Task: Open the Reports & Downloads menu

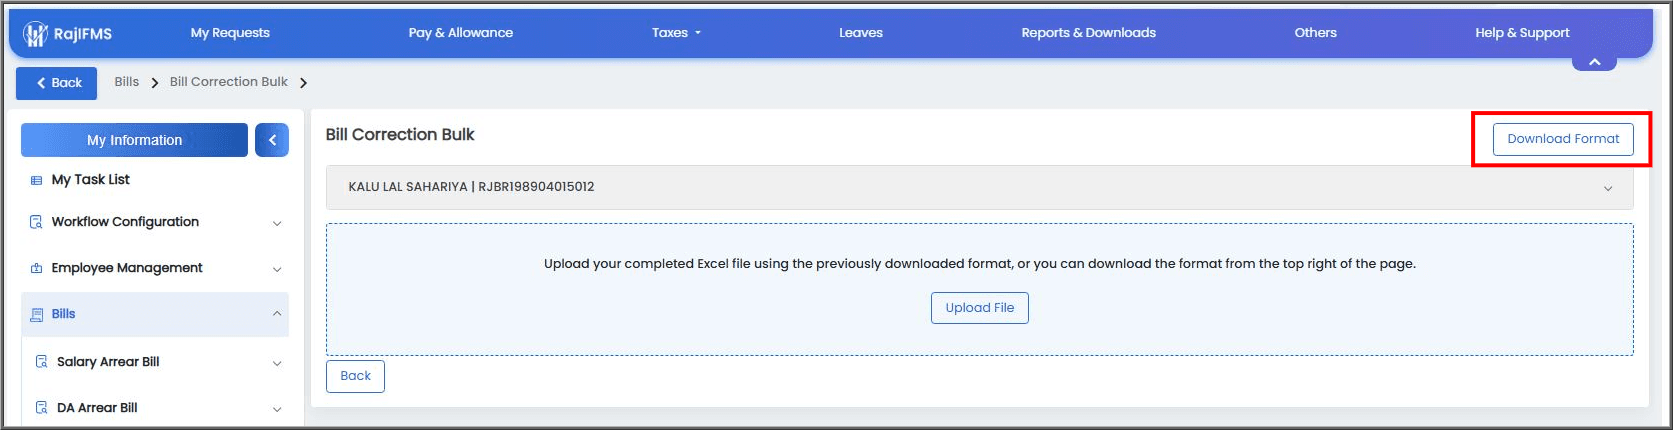Action: pos(1088,33)
